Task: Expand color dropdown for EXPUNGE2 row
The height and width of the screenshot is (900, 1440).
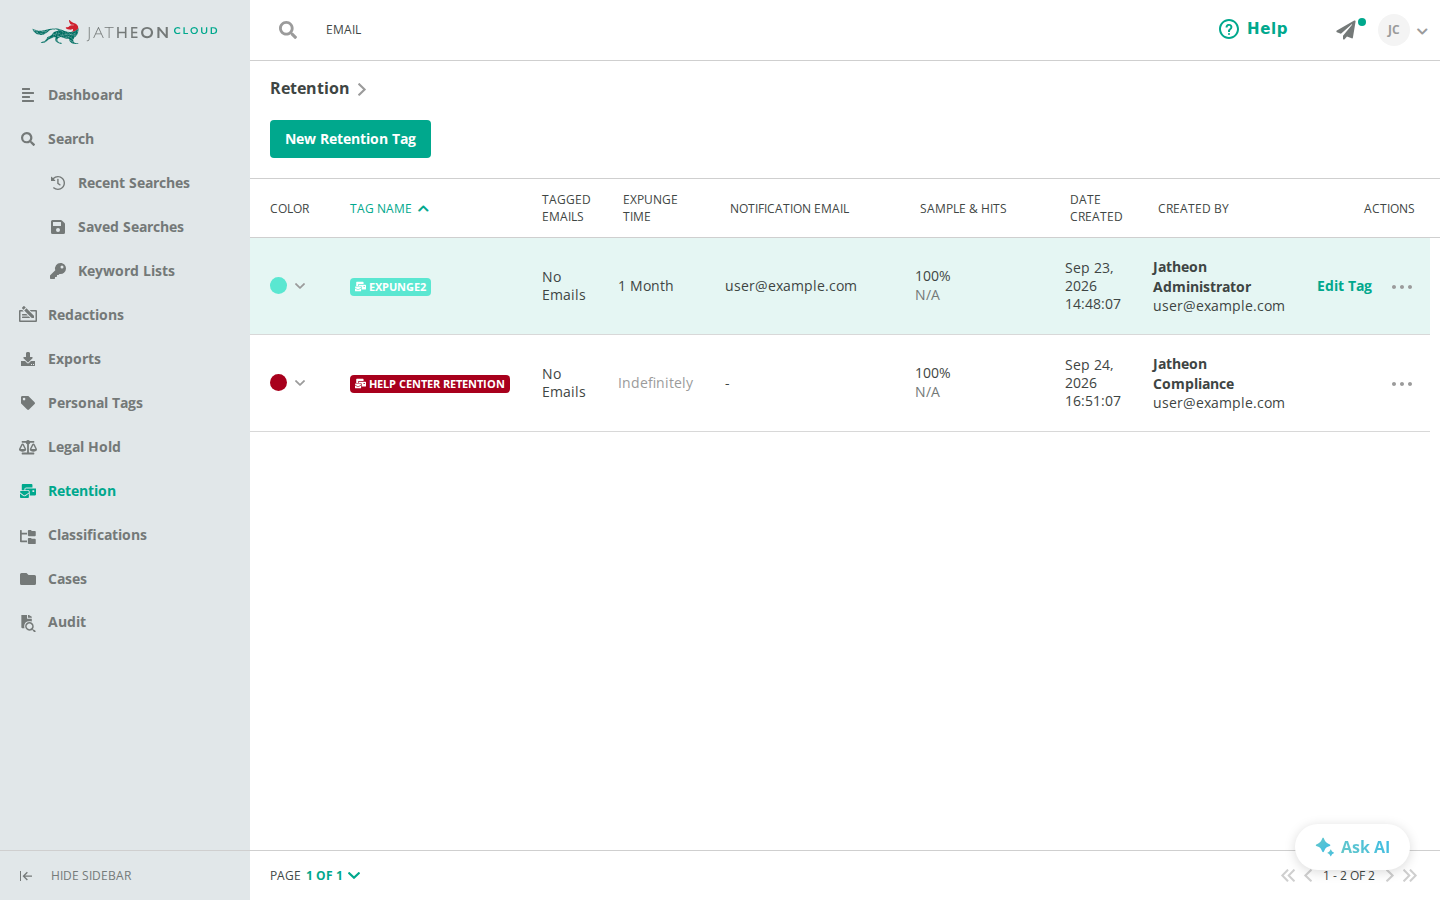Action: tap(300, 286)
